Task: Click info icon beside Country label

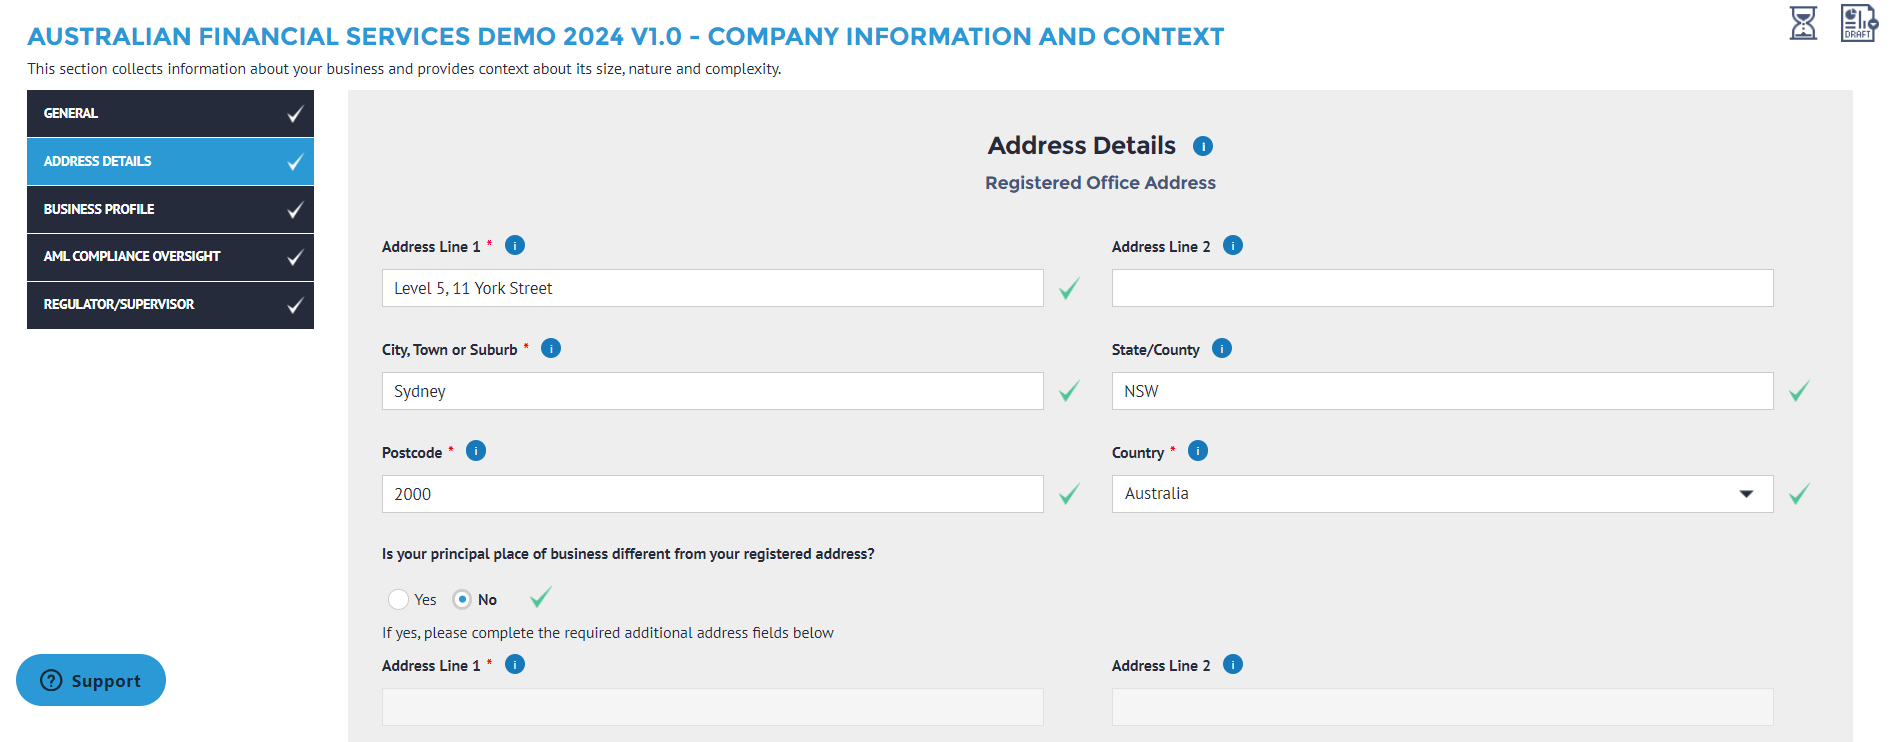Action: click(x=1197, y=451)
